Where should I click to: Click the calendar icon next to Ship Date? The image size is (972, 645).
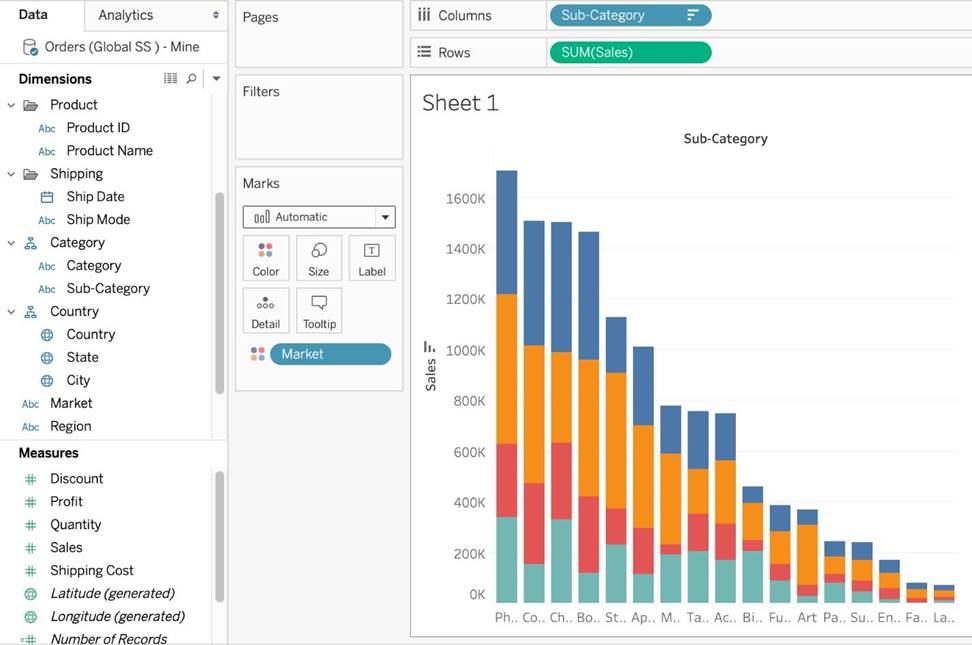[46, 196]
